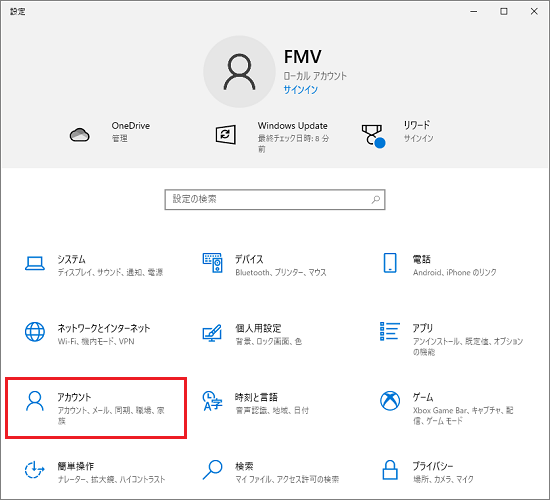Open the 簡単操作 title
This screenshot has width=550, height=500.
pyautogui.click(x=76, y=466)
